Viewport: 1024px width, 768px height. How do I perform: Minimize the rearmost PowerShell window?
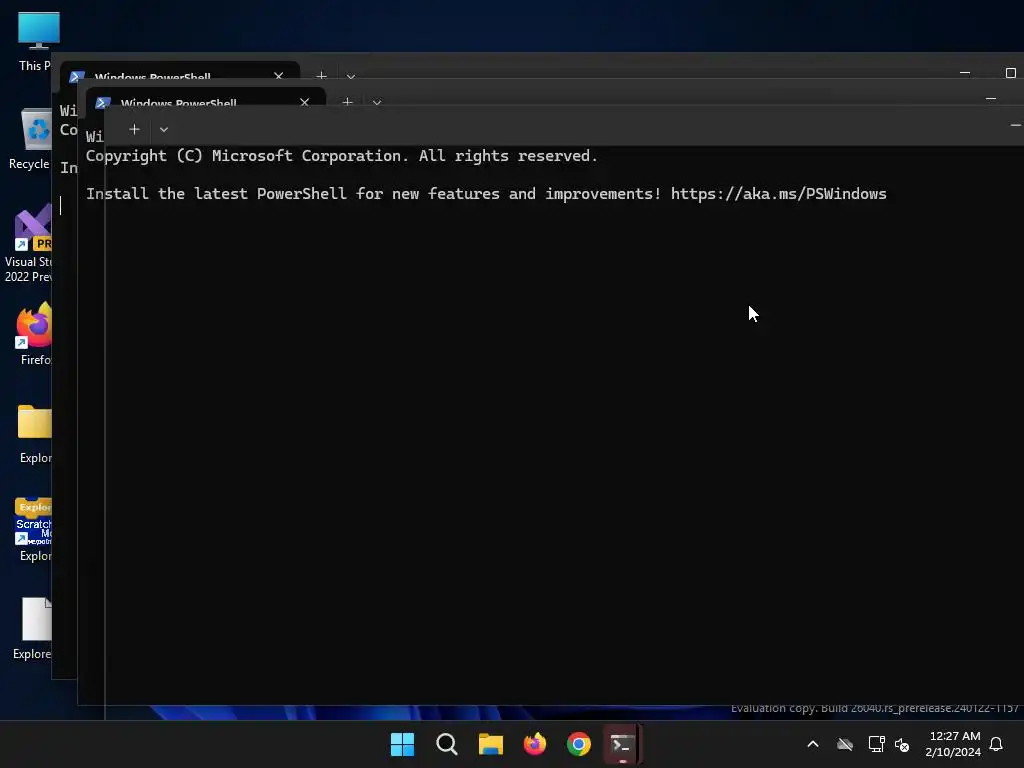[x=965, y=72]
